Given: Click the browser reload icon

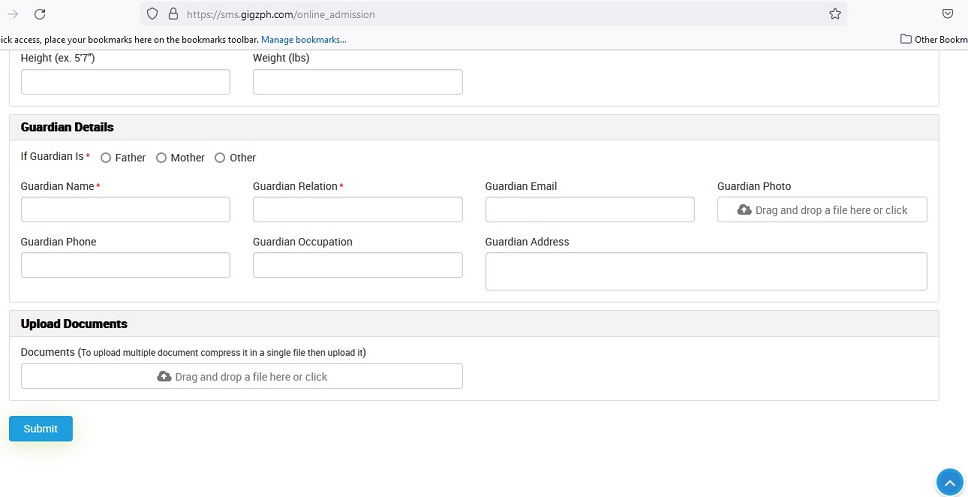Looking at the screenshot, I should click(x=40, y=14).
